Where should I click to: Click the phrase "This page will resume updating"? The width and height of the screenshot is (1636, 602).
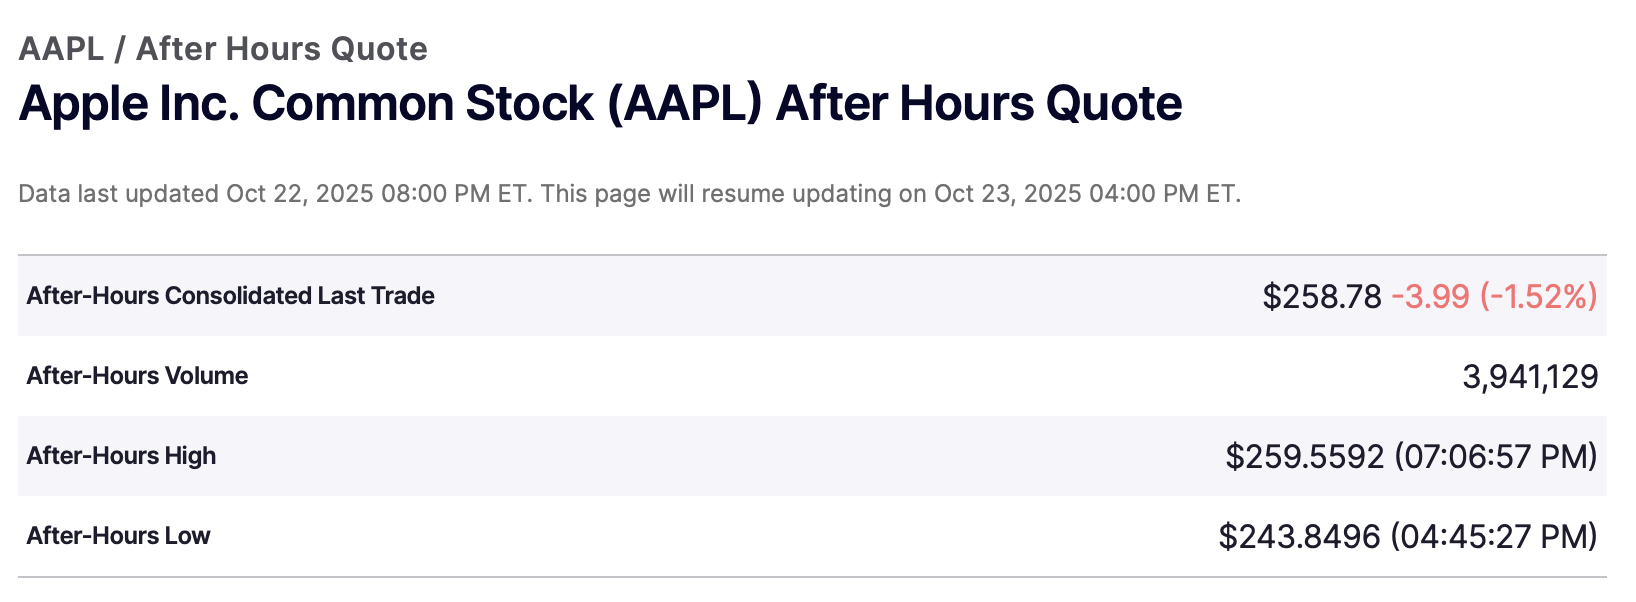tap(716, 194)
